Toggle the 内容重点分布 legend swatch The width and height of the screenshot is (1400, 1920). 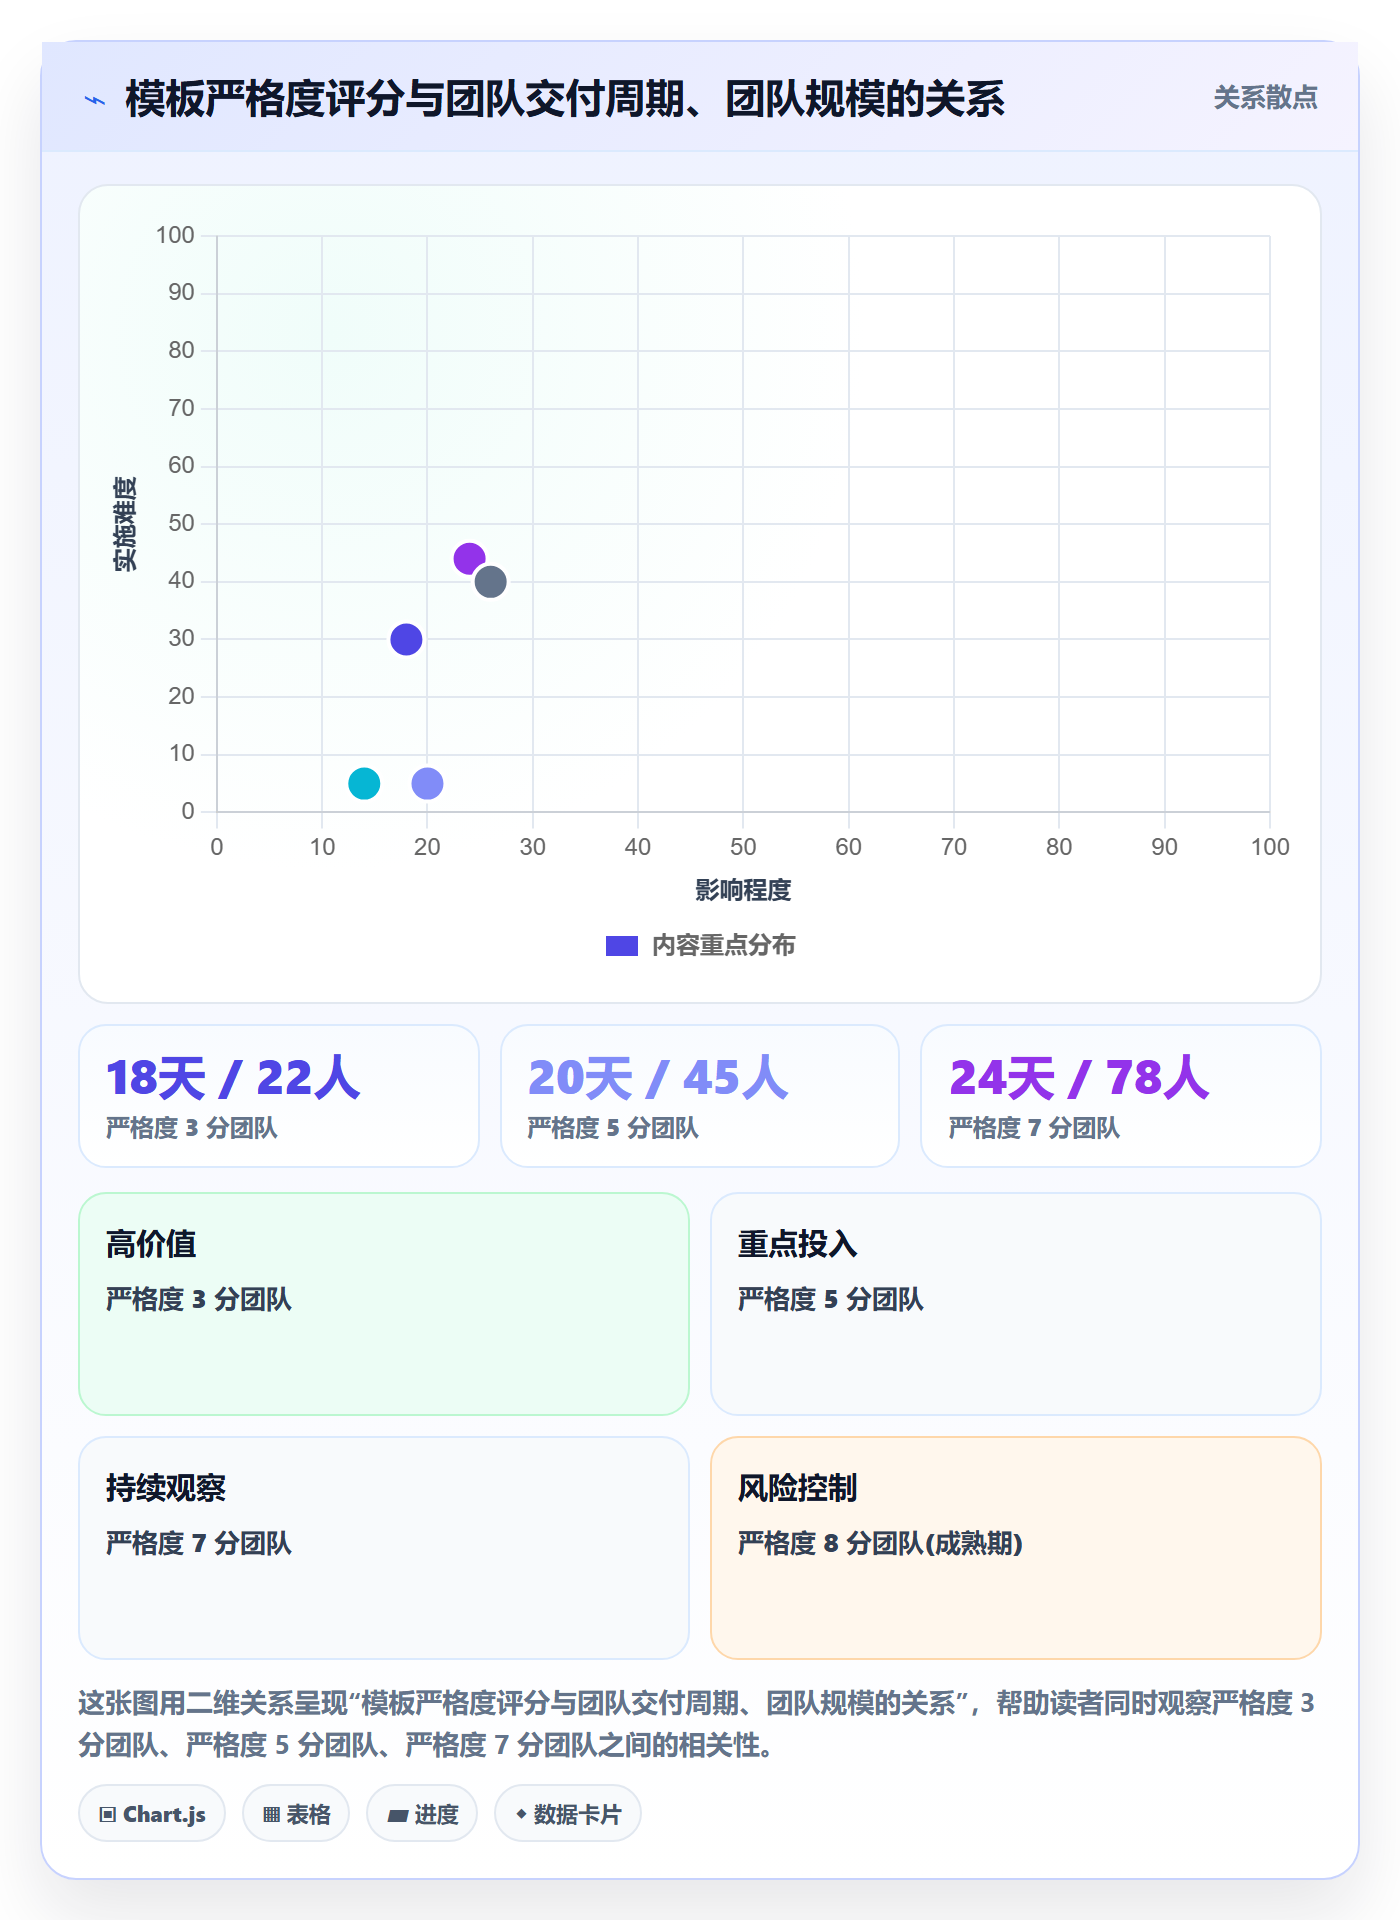[622, 946]
